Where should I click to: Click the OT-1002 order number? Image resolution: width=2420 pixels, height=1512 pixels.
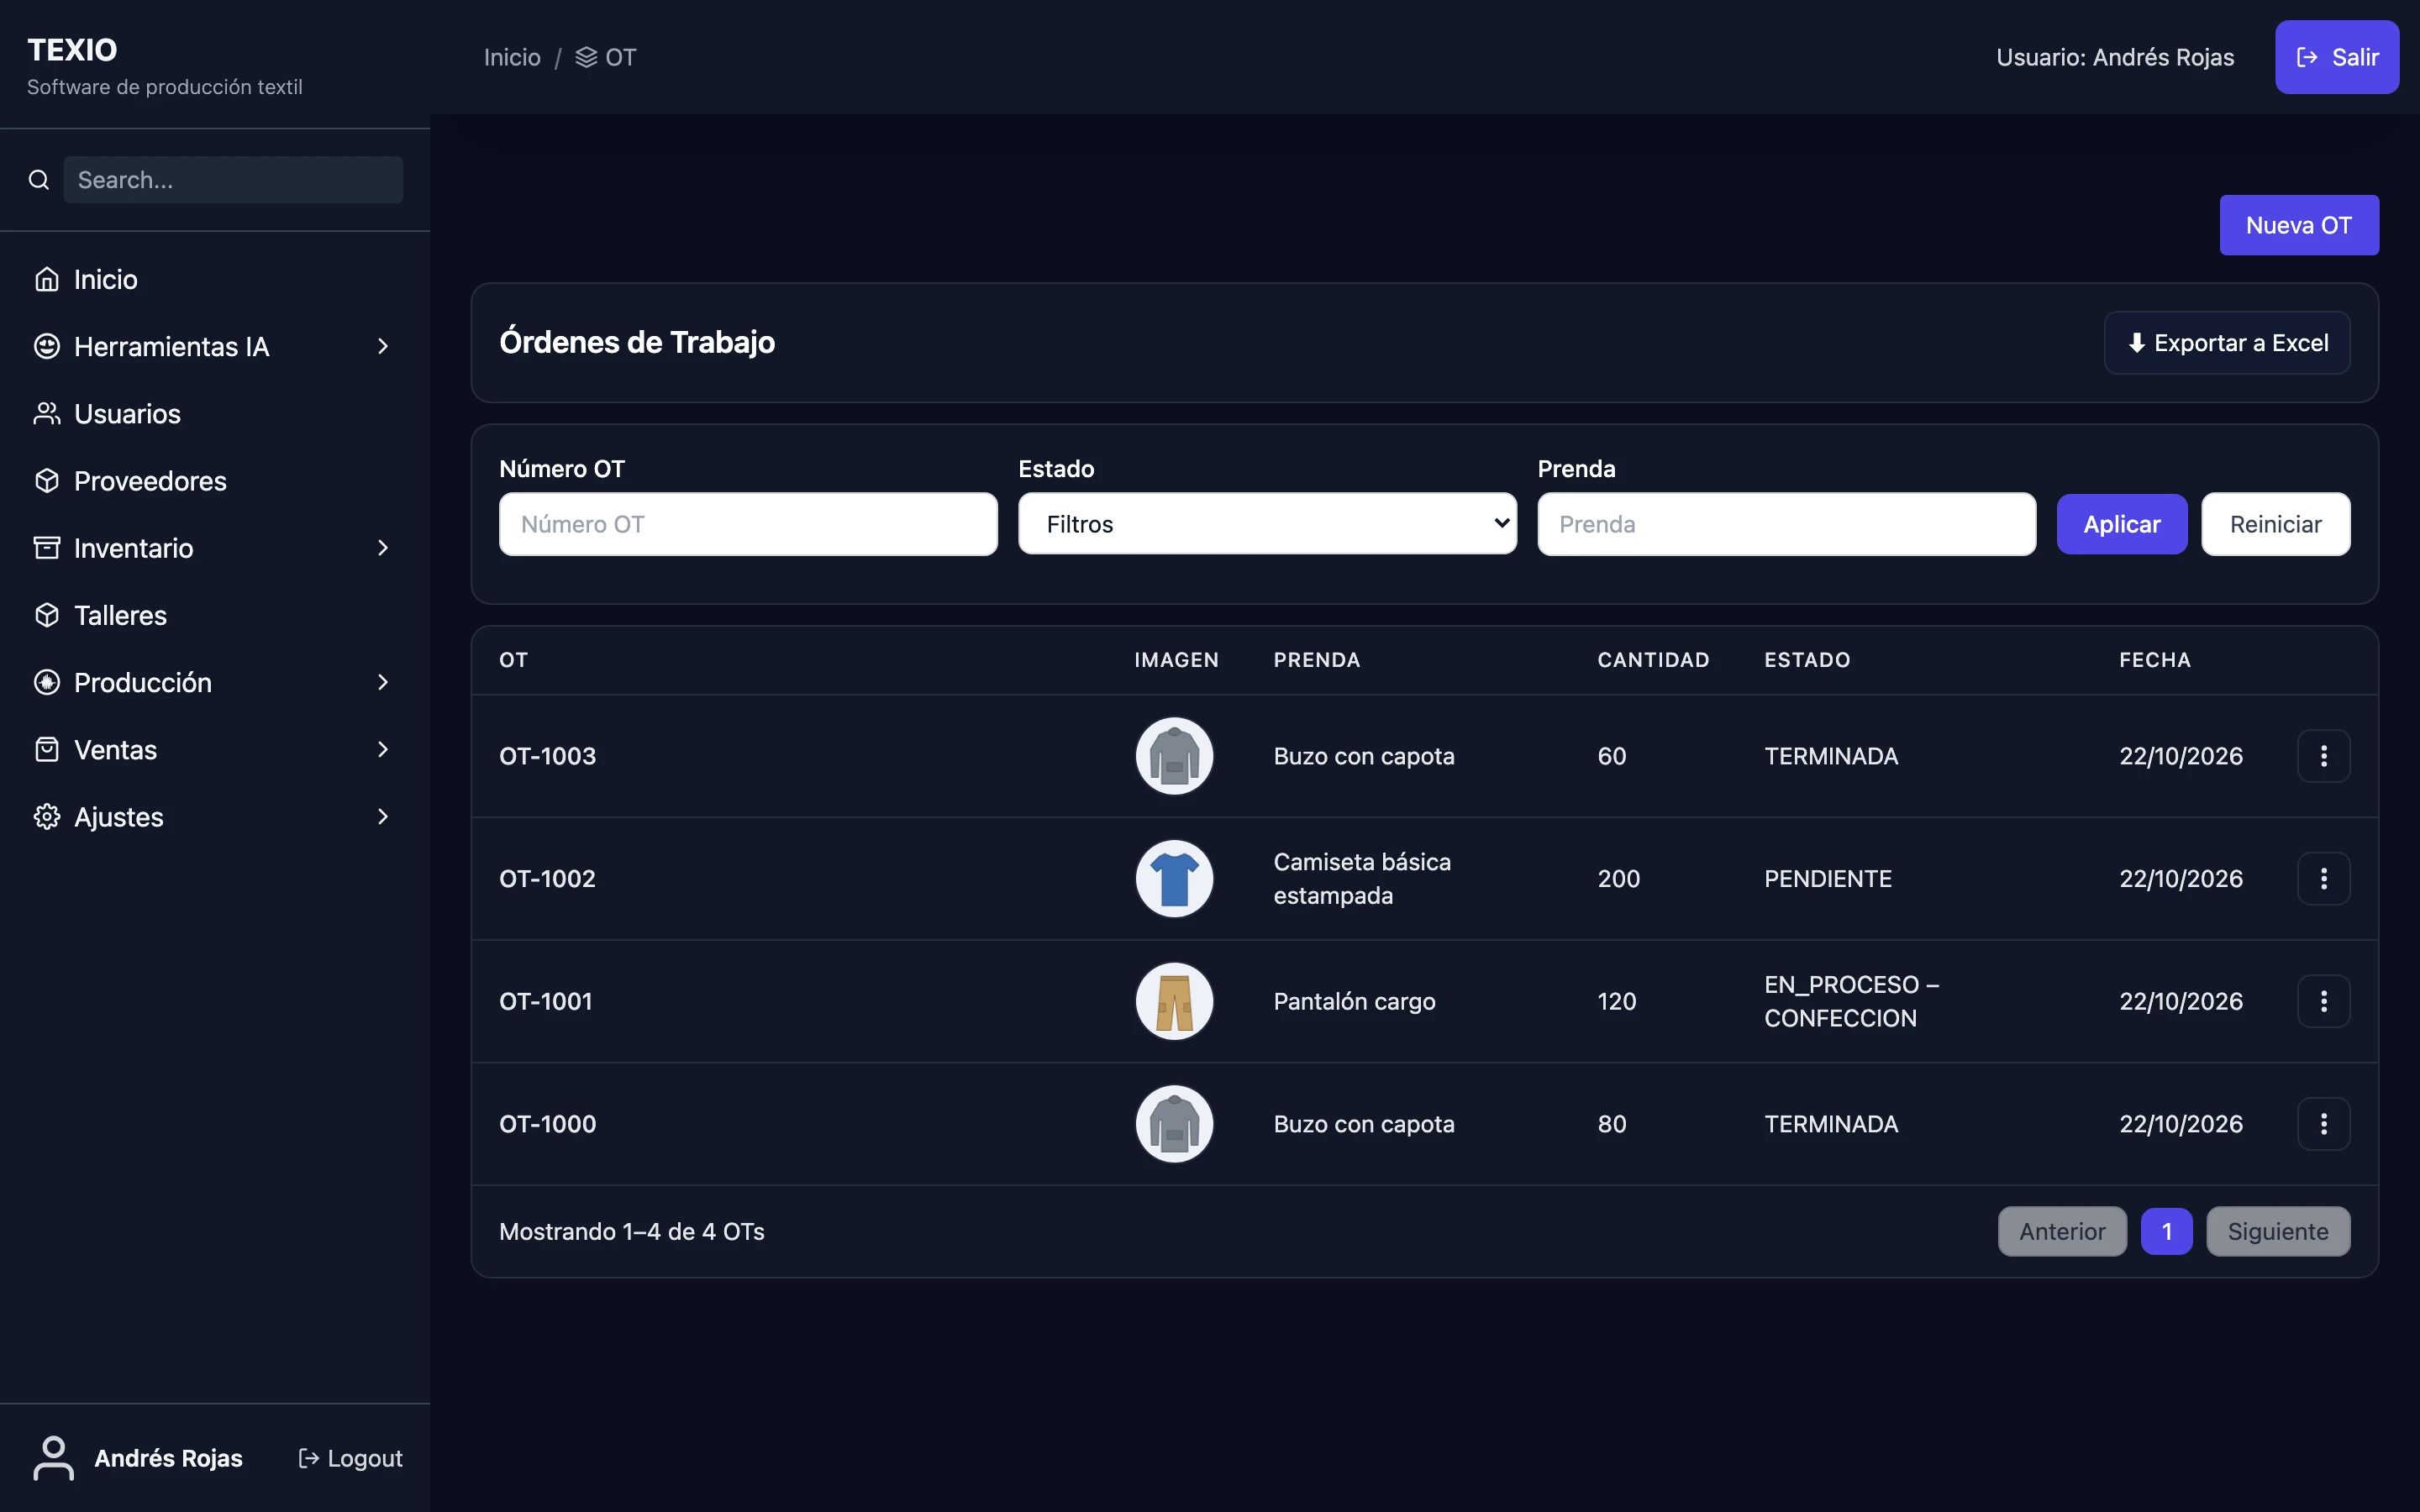547,879
